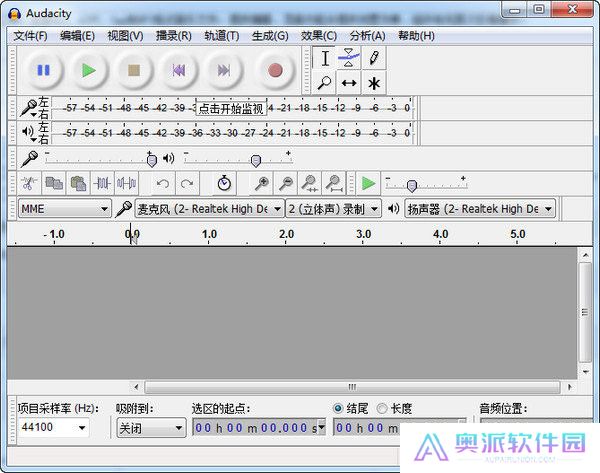The image size is (600, 473).
Task: Skip to start of project
Action: tap(179, 70)
